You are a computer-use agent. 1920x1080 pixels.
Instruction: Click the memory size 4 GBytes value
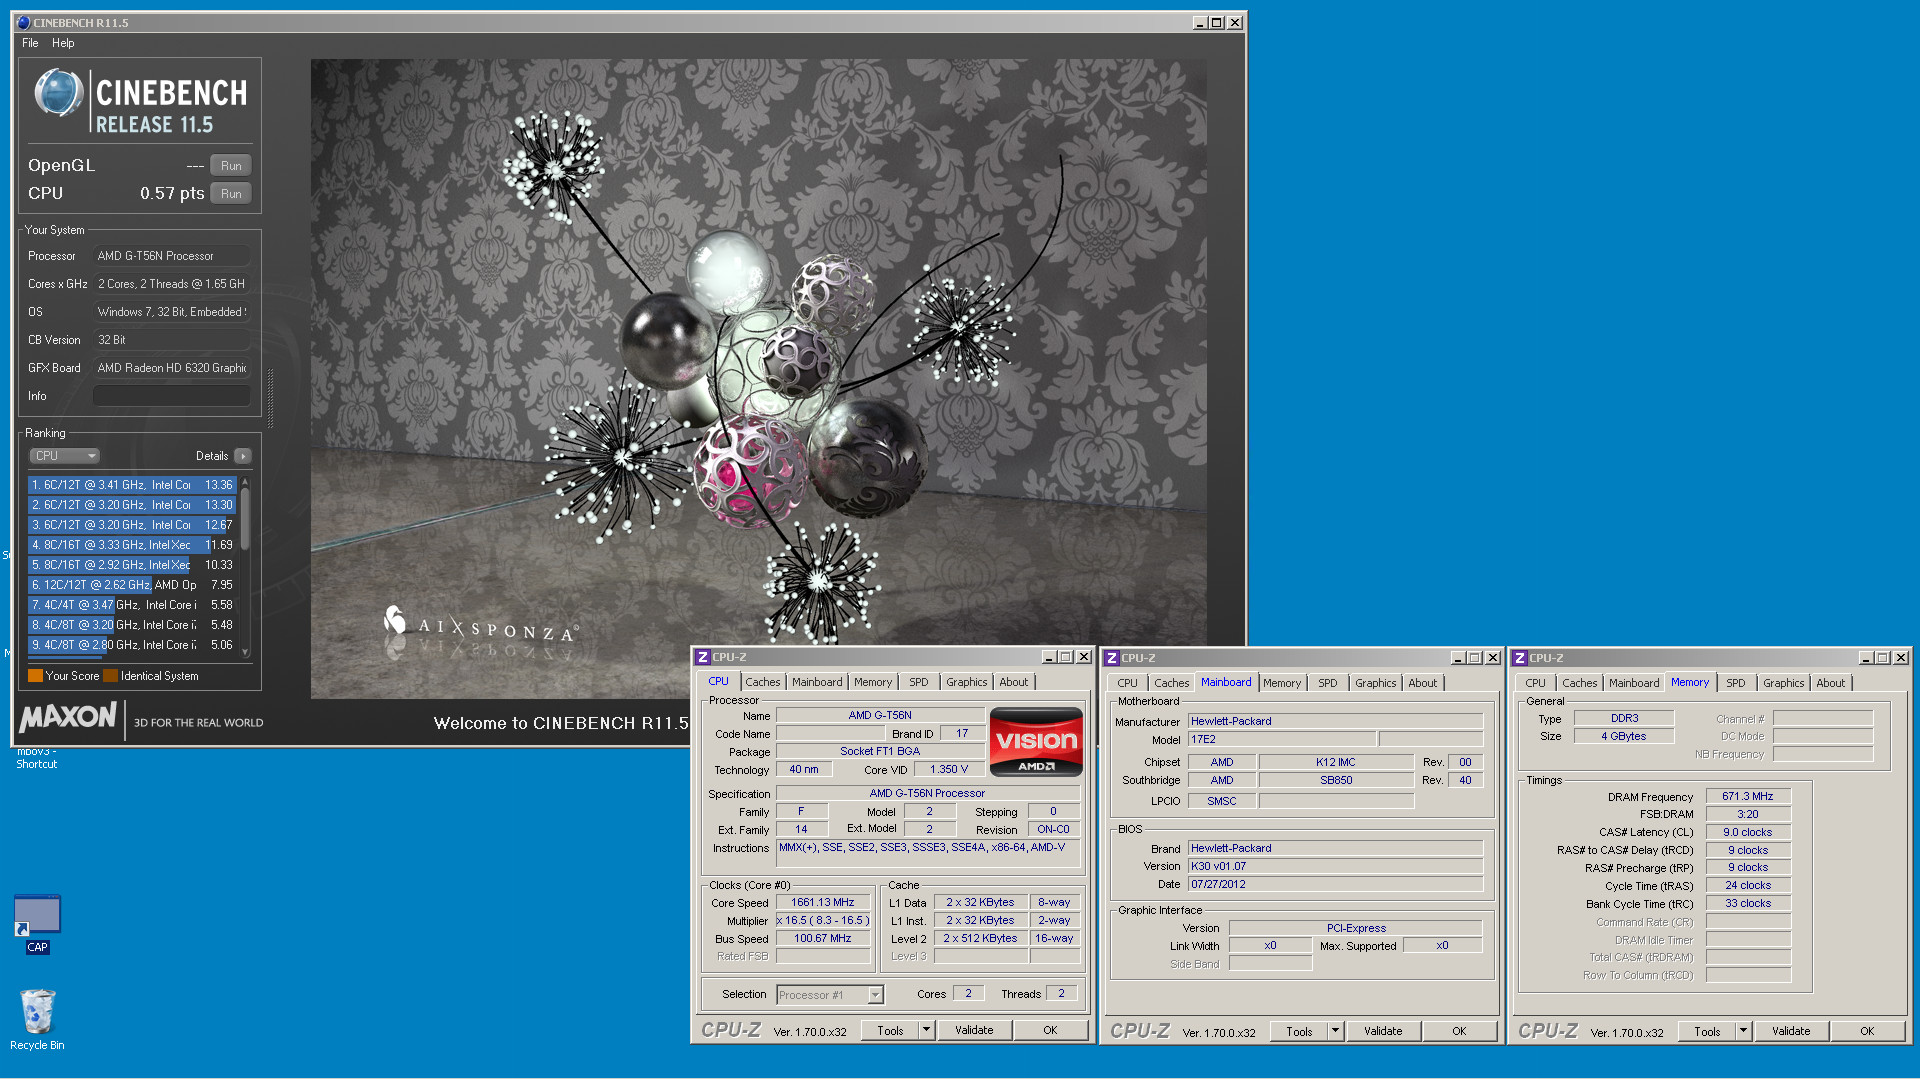point(1623,736)
